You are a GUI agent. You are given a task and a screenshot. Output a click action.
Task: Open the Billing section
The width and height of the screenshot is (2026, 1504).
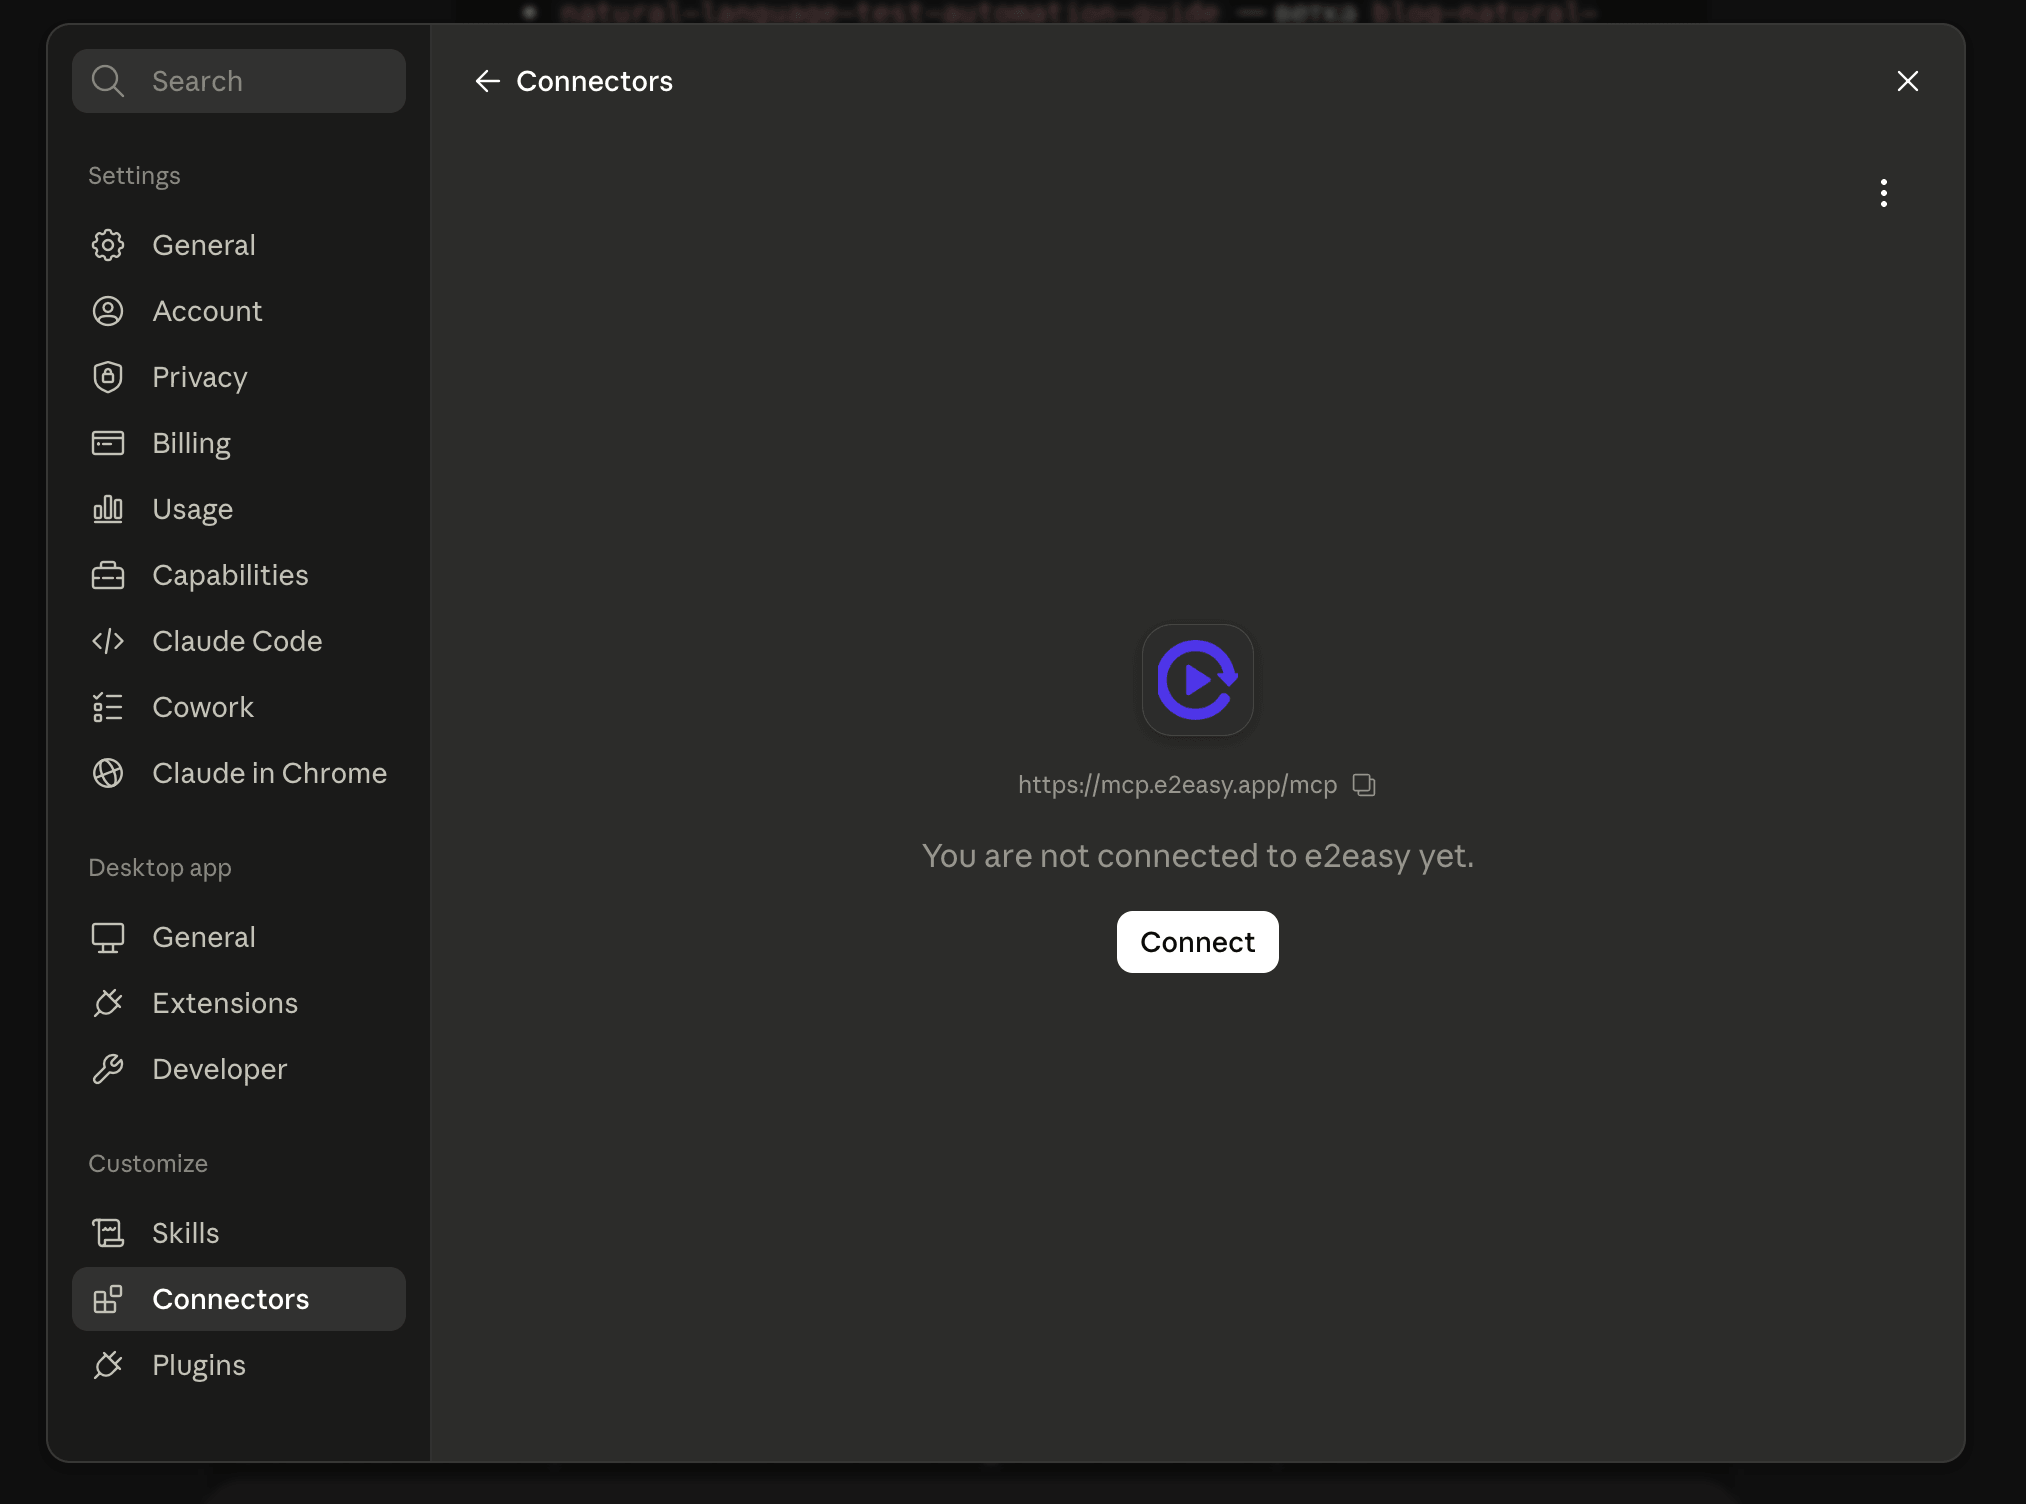click(239, 443)
